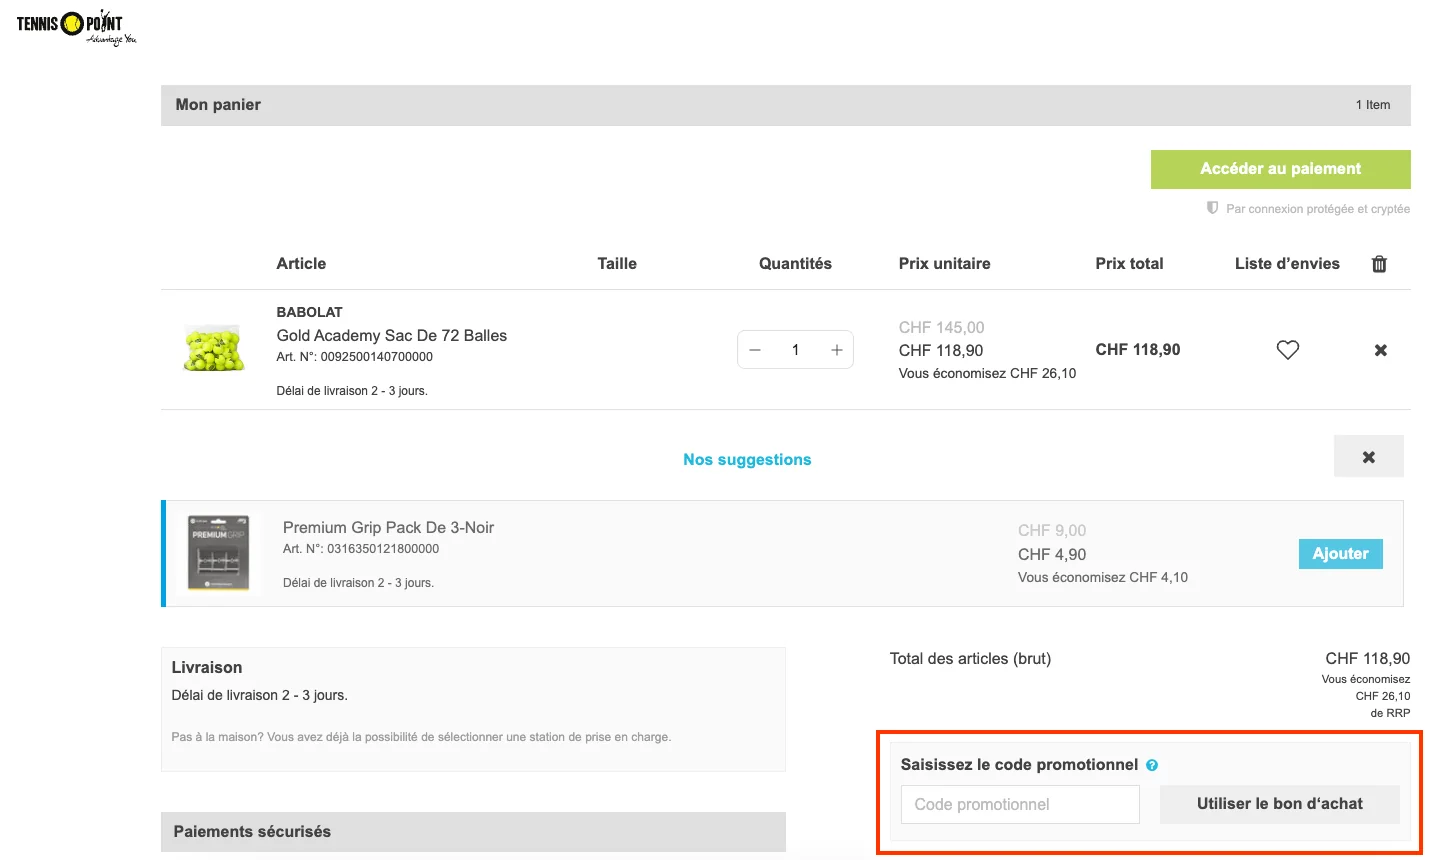Open the promo code help via blue question mark
The image size is (1437, 860).
1151,764
